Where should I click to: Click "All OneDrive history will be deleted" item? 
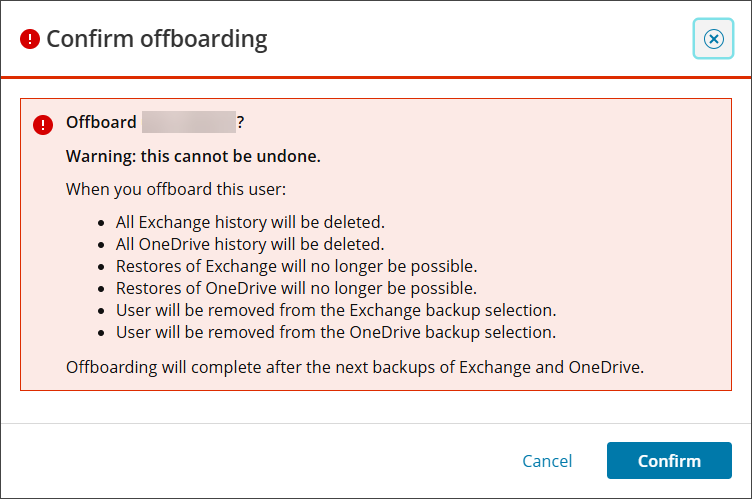tap(250, 243)
